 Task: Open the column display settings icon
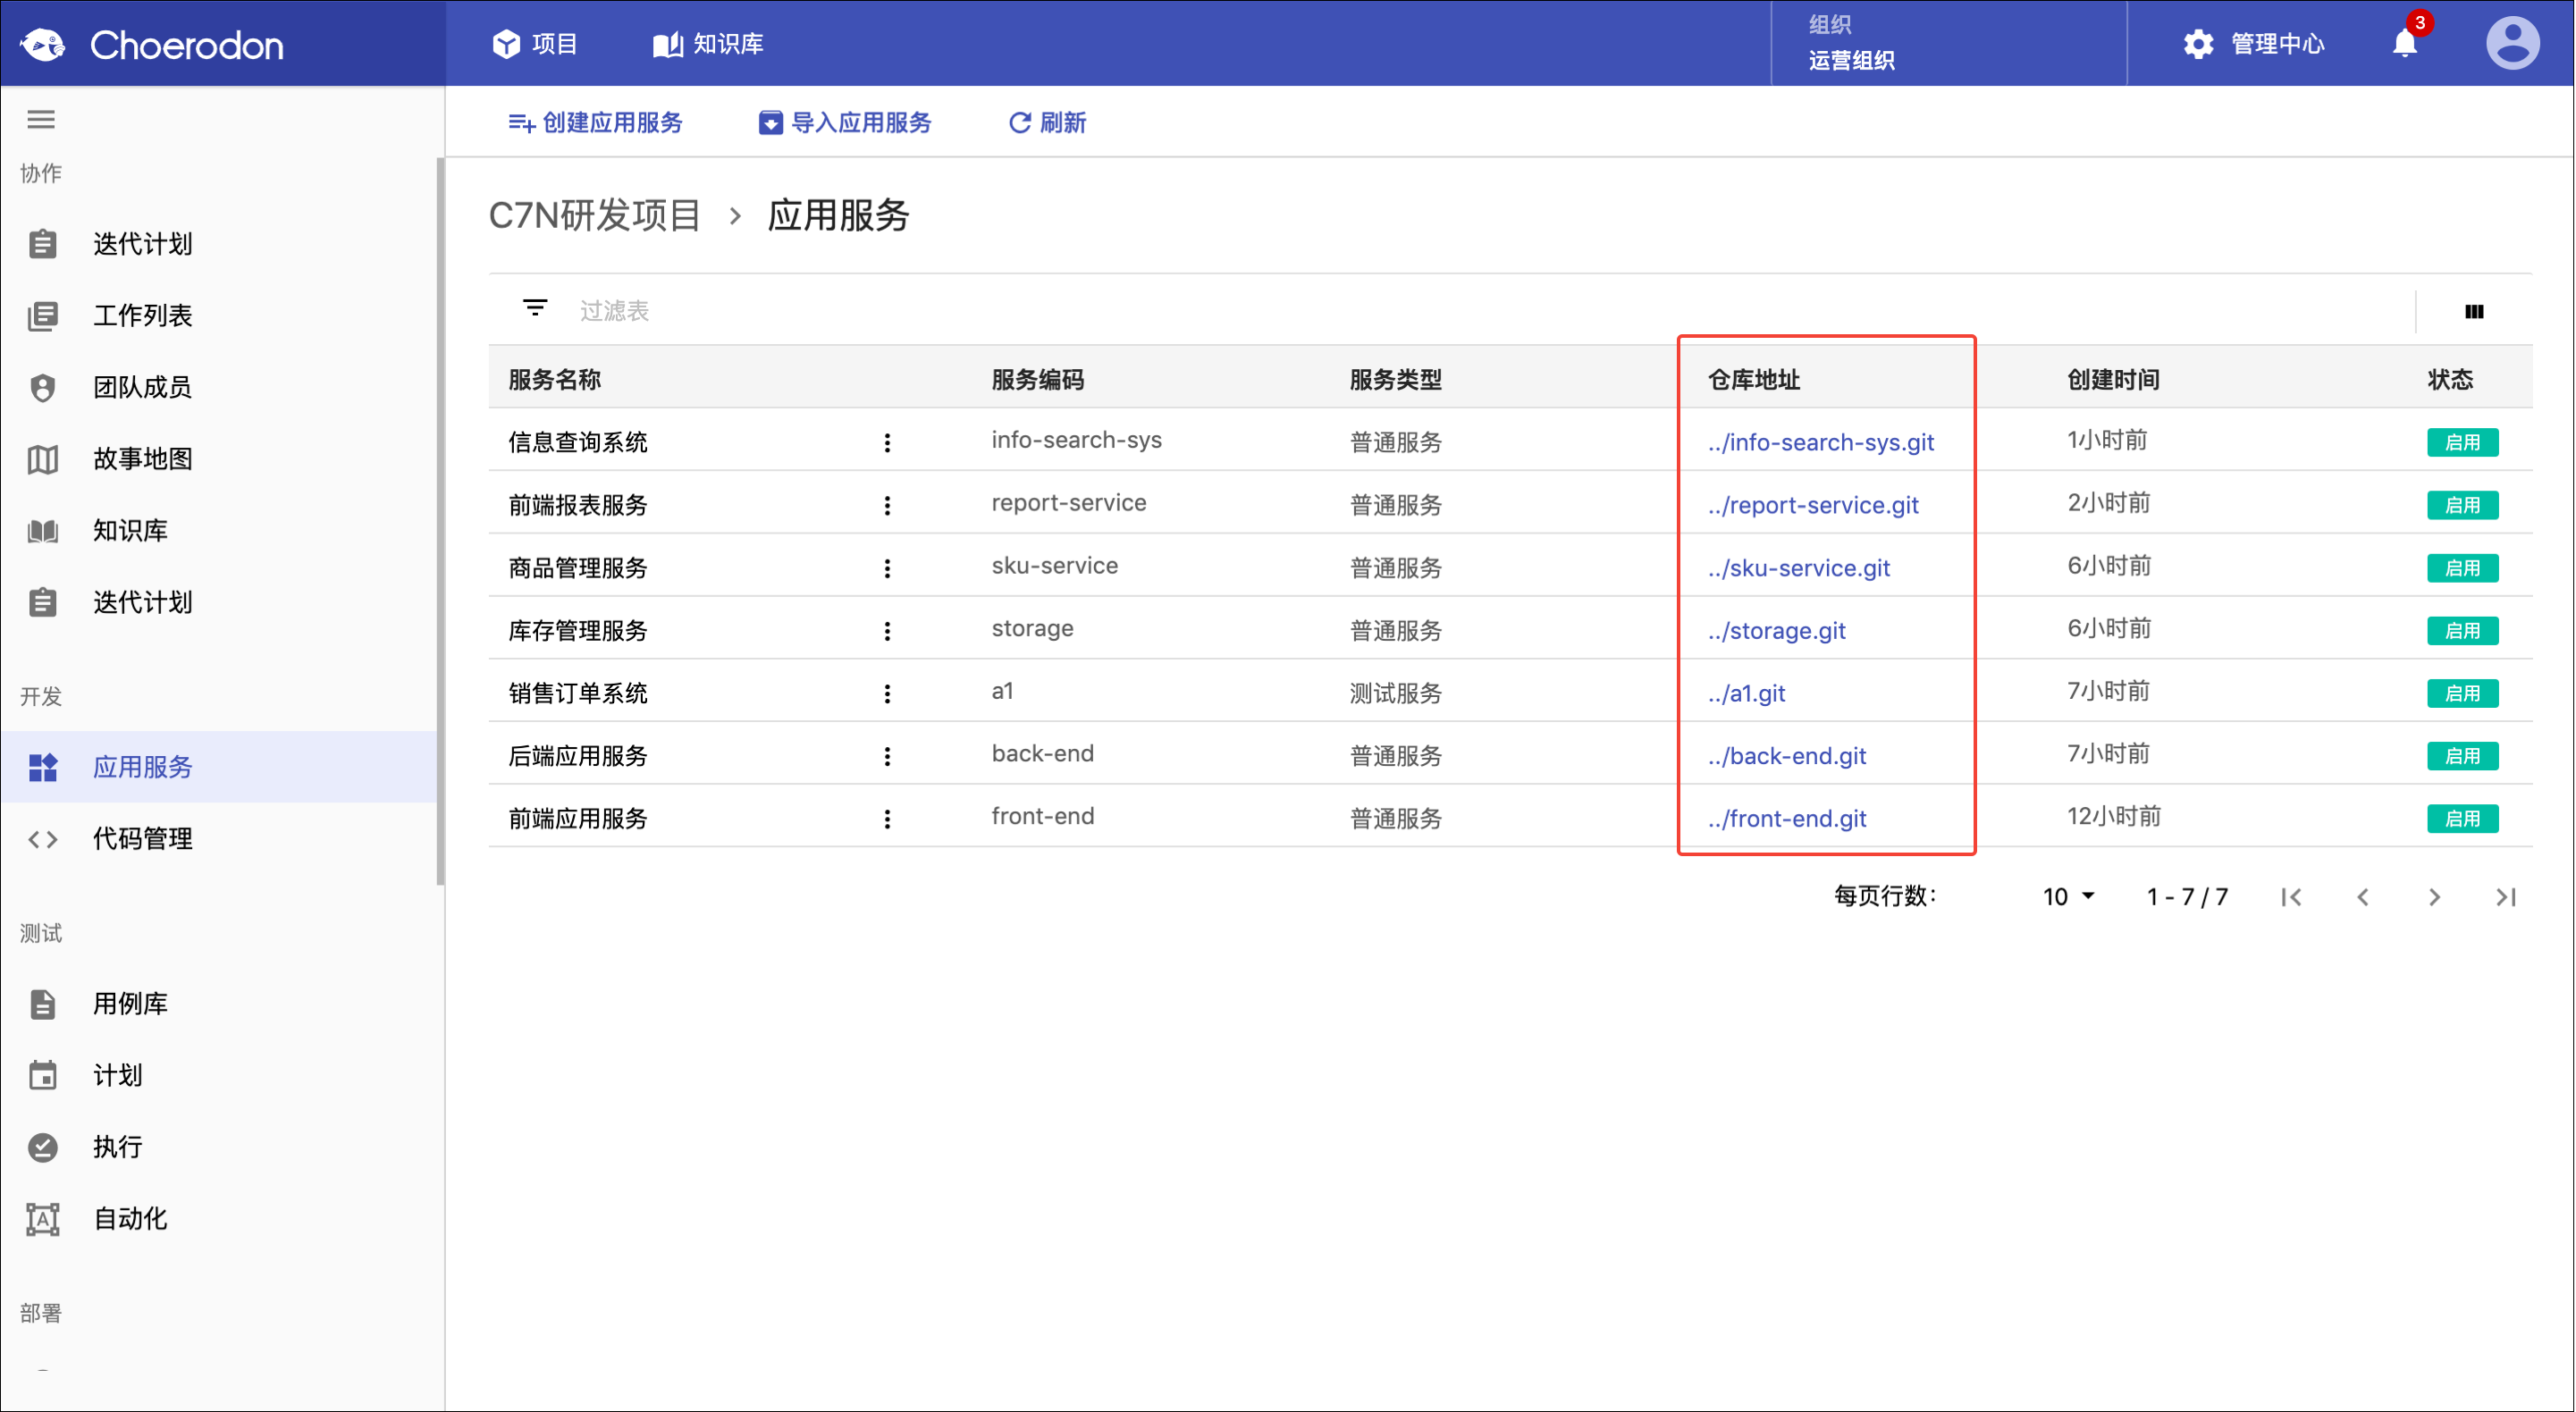coord(2474,312)
